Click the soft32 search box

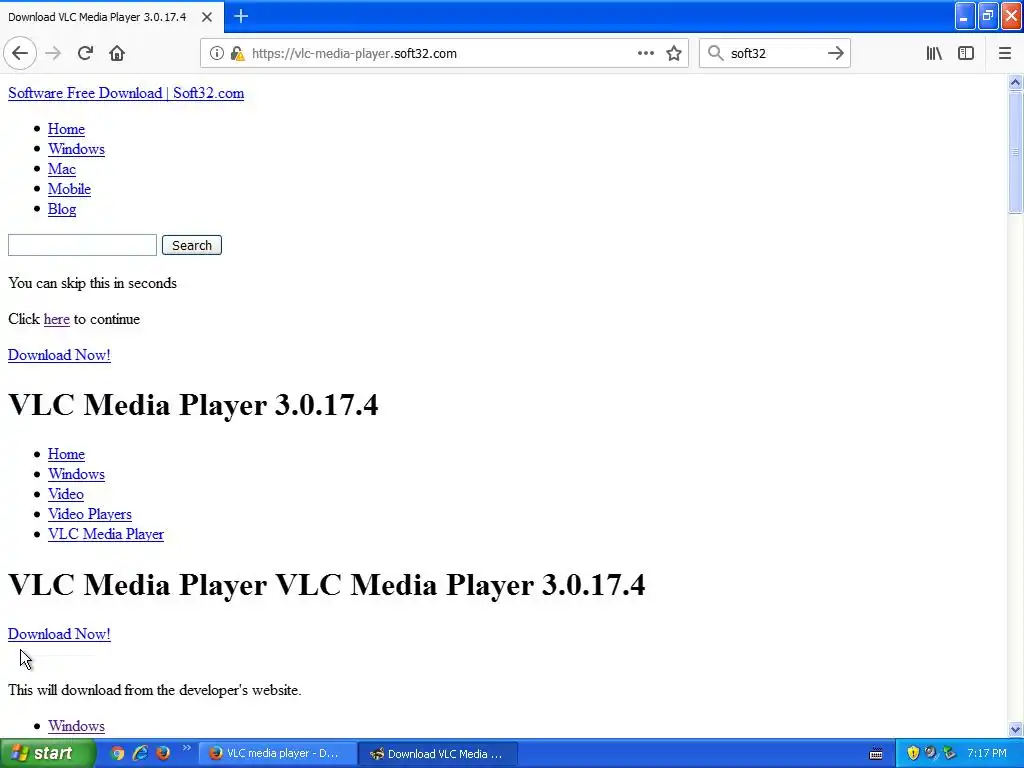(x=774, y=54)
